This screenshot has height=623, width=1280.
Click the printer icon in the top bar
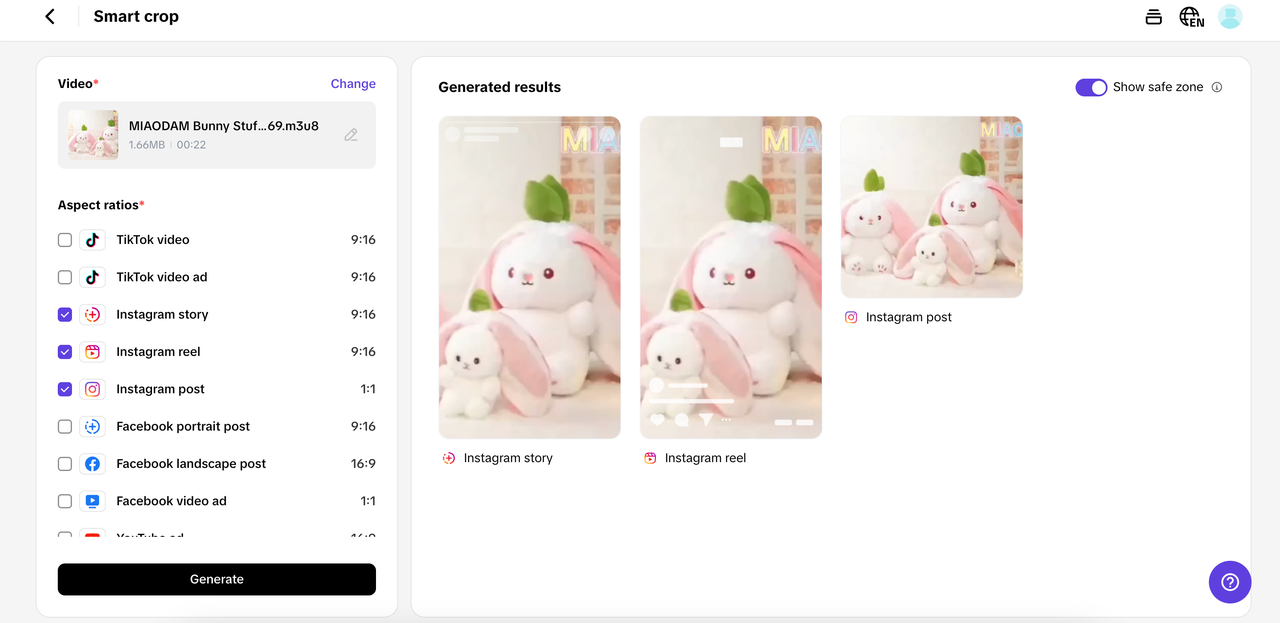1153,16
